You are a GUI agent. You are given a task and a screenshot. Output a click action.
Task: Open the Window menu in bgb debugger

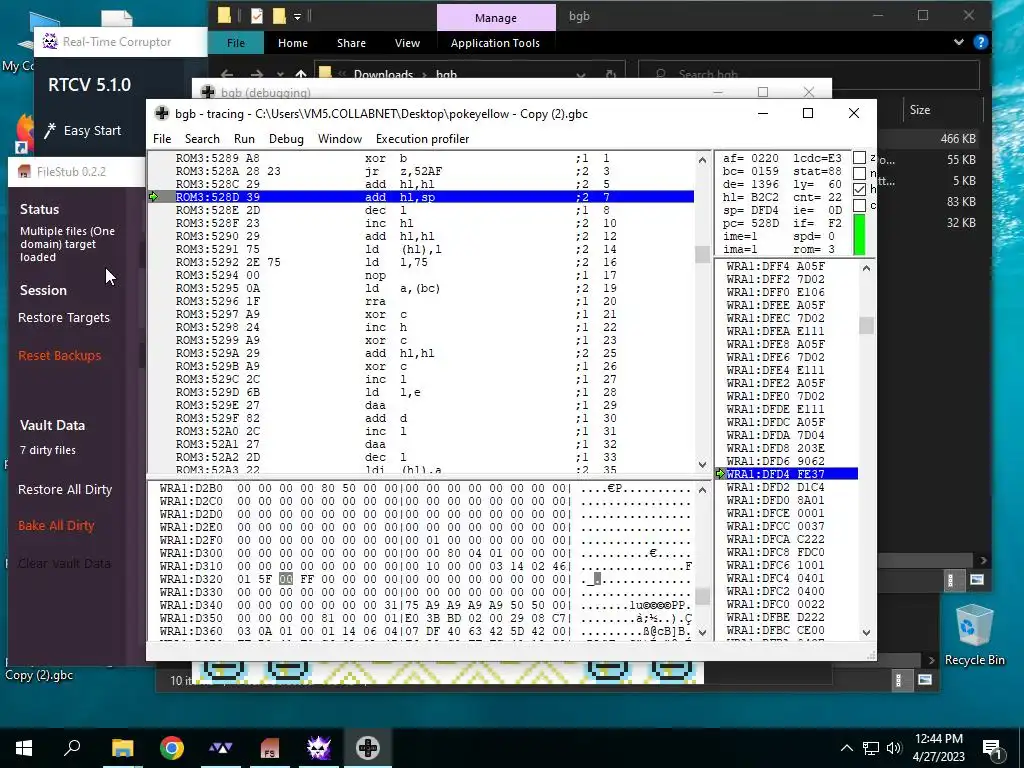coord(340,138)
